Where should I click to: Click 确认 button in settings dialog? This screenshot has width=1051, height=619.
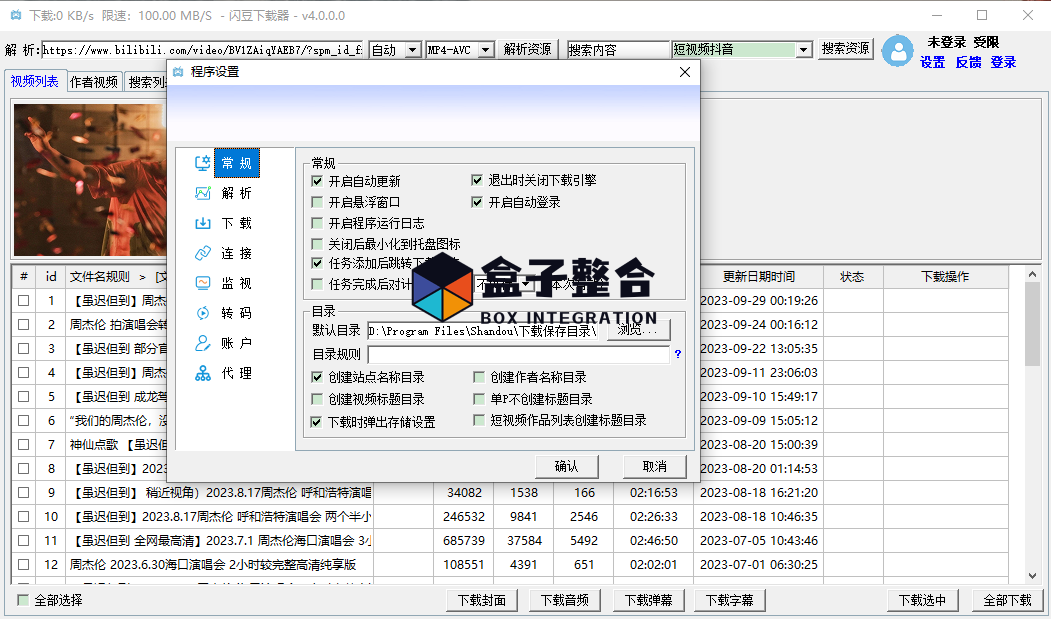pos(566,466)
